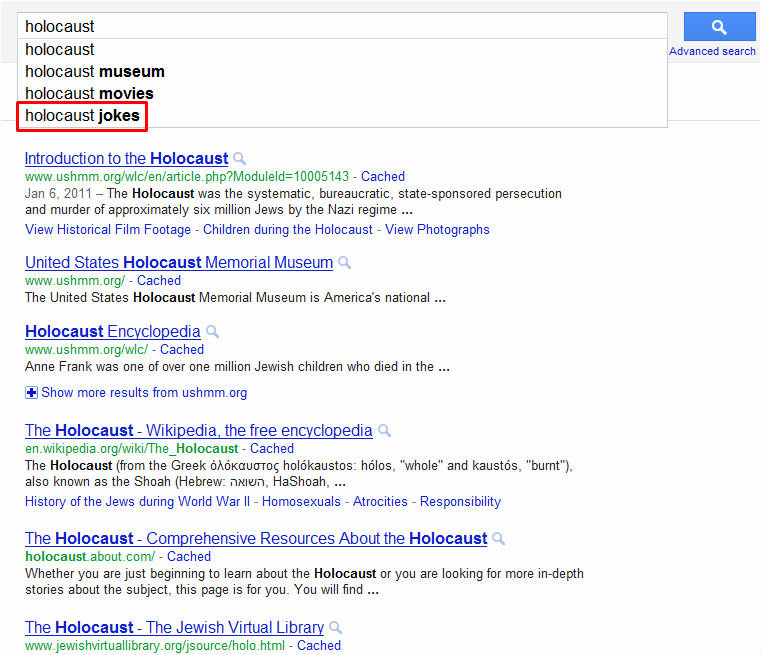Click preview magnifier beside Comprehensive Resources result

(499, 539)
